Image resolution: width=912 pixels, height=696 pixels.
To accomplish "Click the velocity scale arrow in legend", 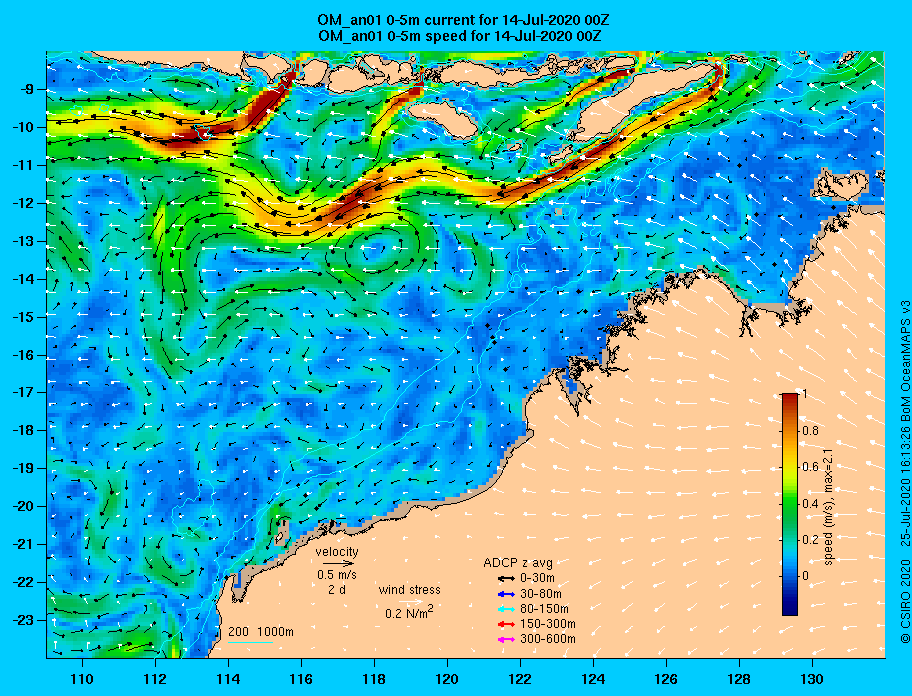I will coord(339,563).
